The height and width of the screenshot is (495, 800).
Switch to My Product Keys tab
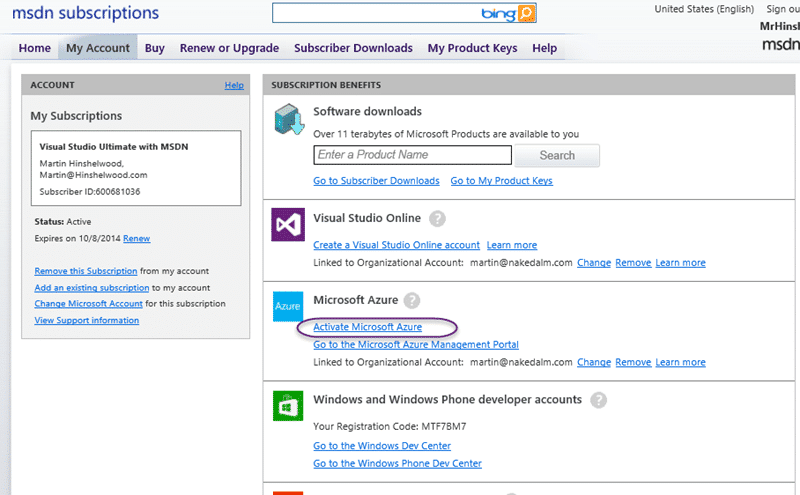pyautogui.click(x=472, y=48)
